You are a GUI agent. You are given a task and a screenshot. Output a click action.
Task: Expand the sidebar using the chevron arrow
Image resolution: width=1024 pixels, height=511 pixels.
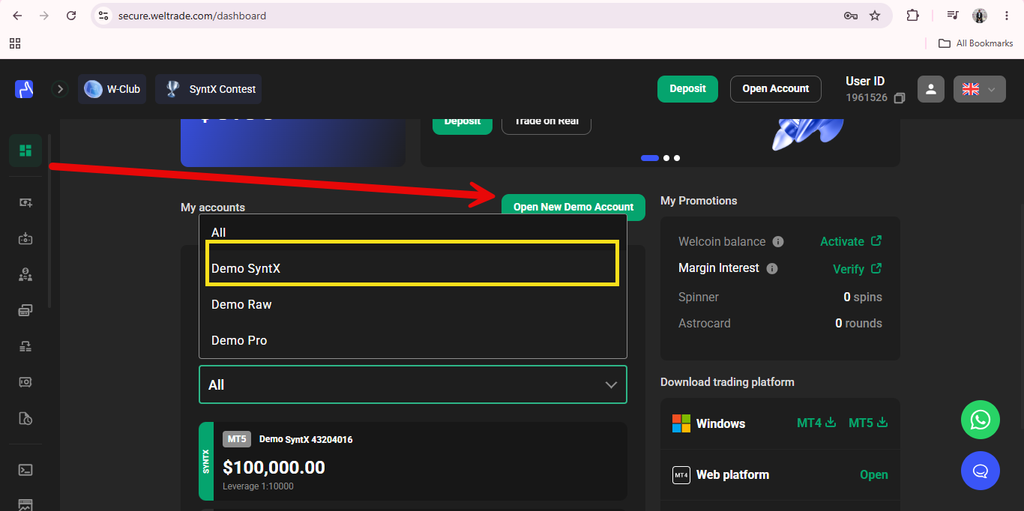click(x=60, y=89)
